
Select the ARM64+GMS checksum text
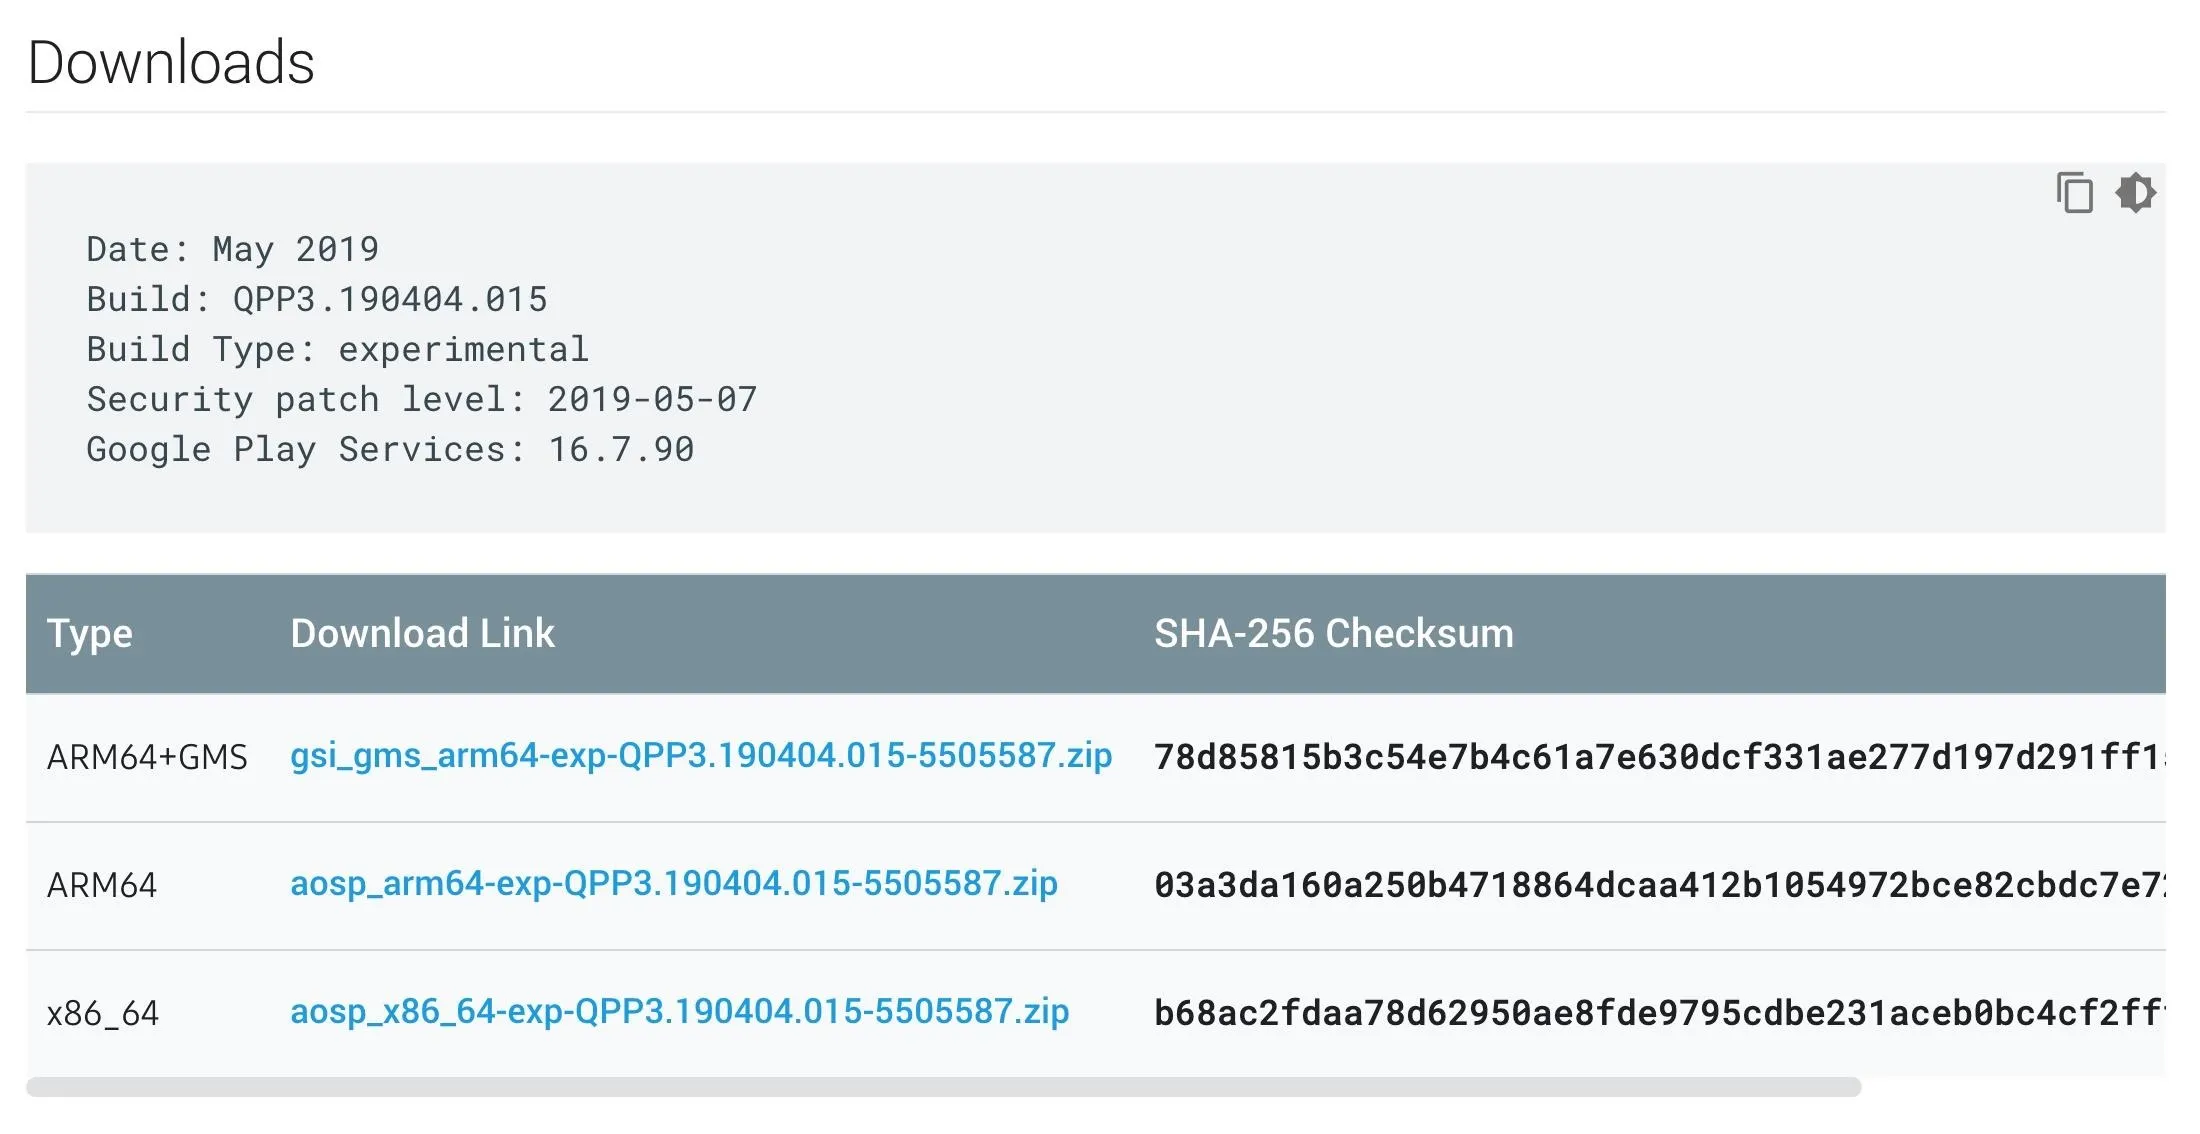[1660, 758]
